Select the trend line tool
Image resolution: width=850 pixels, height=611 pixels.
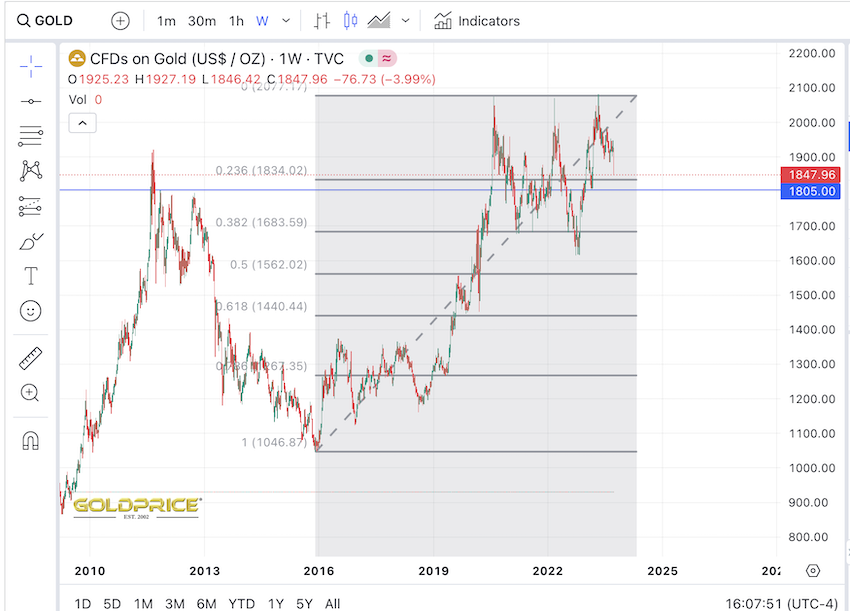[x=31, y=101]
